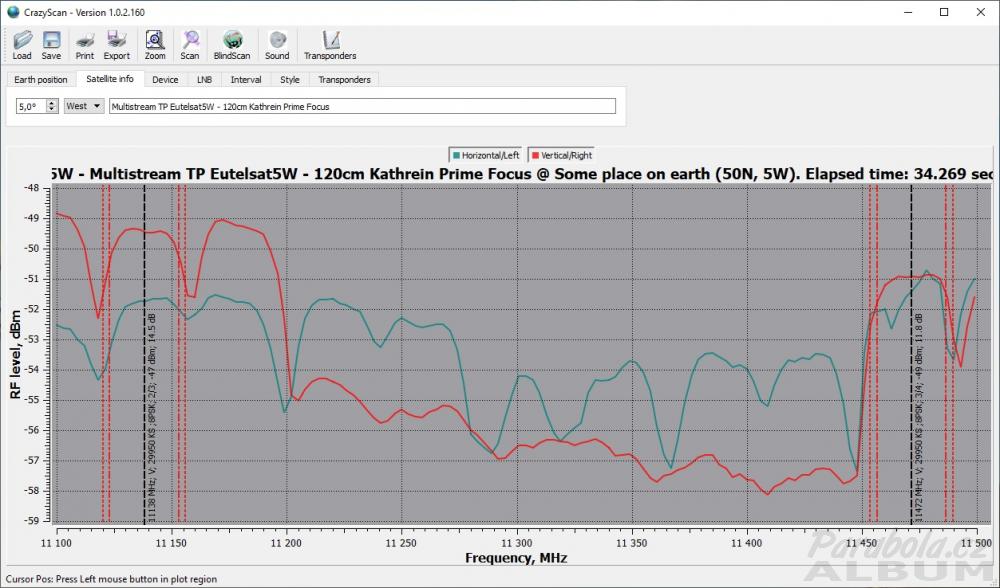This screenshot has height=588, width=1000.
Task: Toggle the Horizontal/Left legend entry
Action: pos(485,155)
